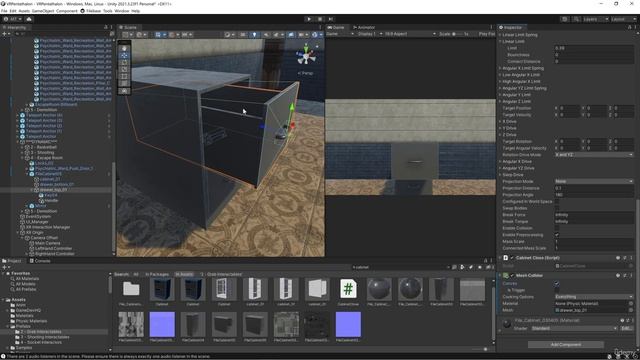
Task: Open the GameObject menu
Action: pos(43,11)
